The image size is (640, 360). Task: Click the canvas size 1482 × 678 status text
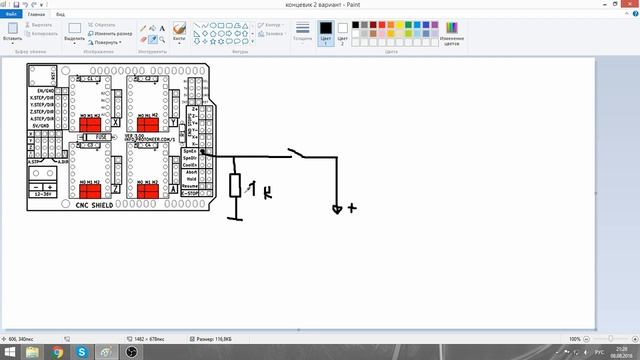click(x=149, y=339)
